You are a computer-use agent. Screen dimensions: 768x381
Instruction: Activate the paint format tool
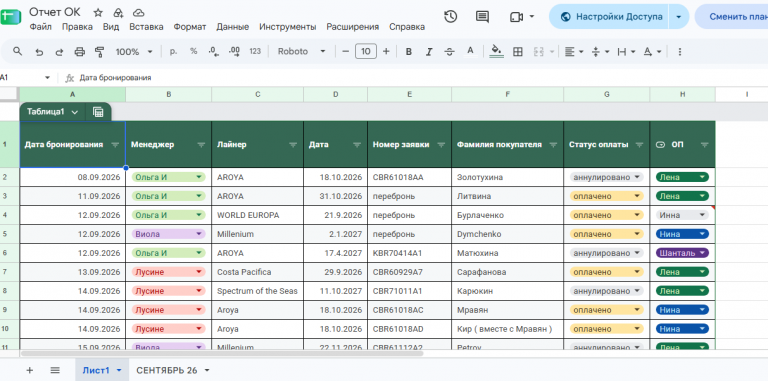click(x=99, y=52)
